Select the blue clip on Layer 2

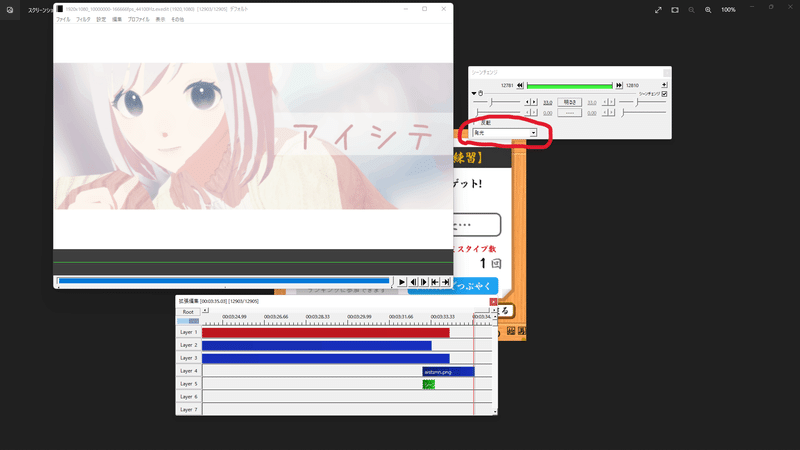point(316,345)
